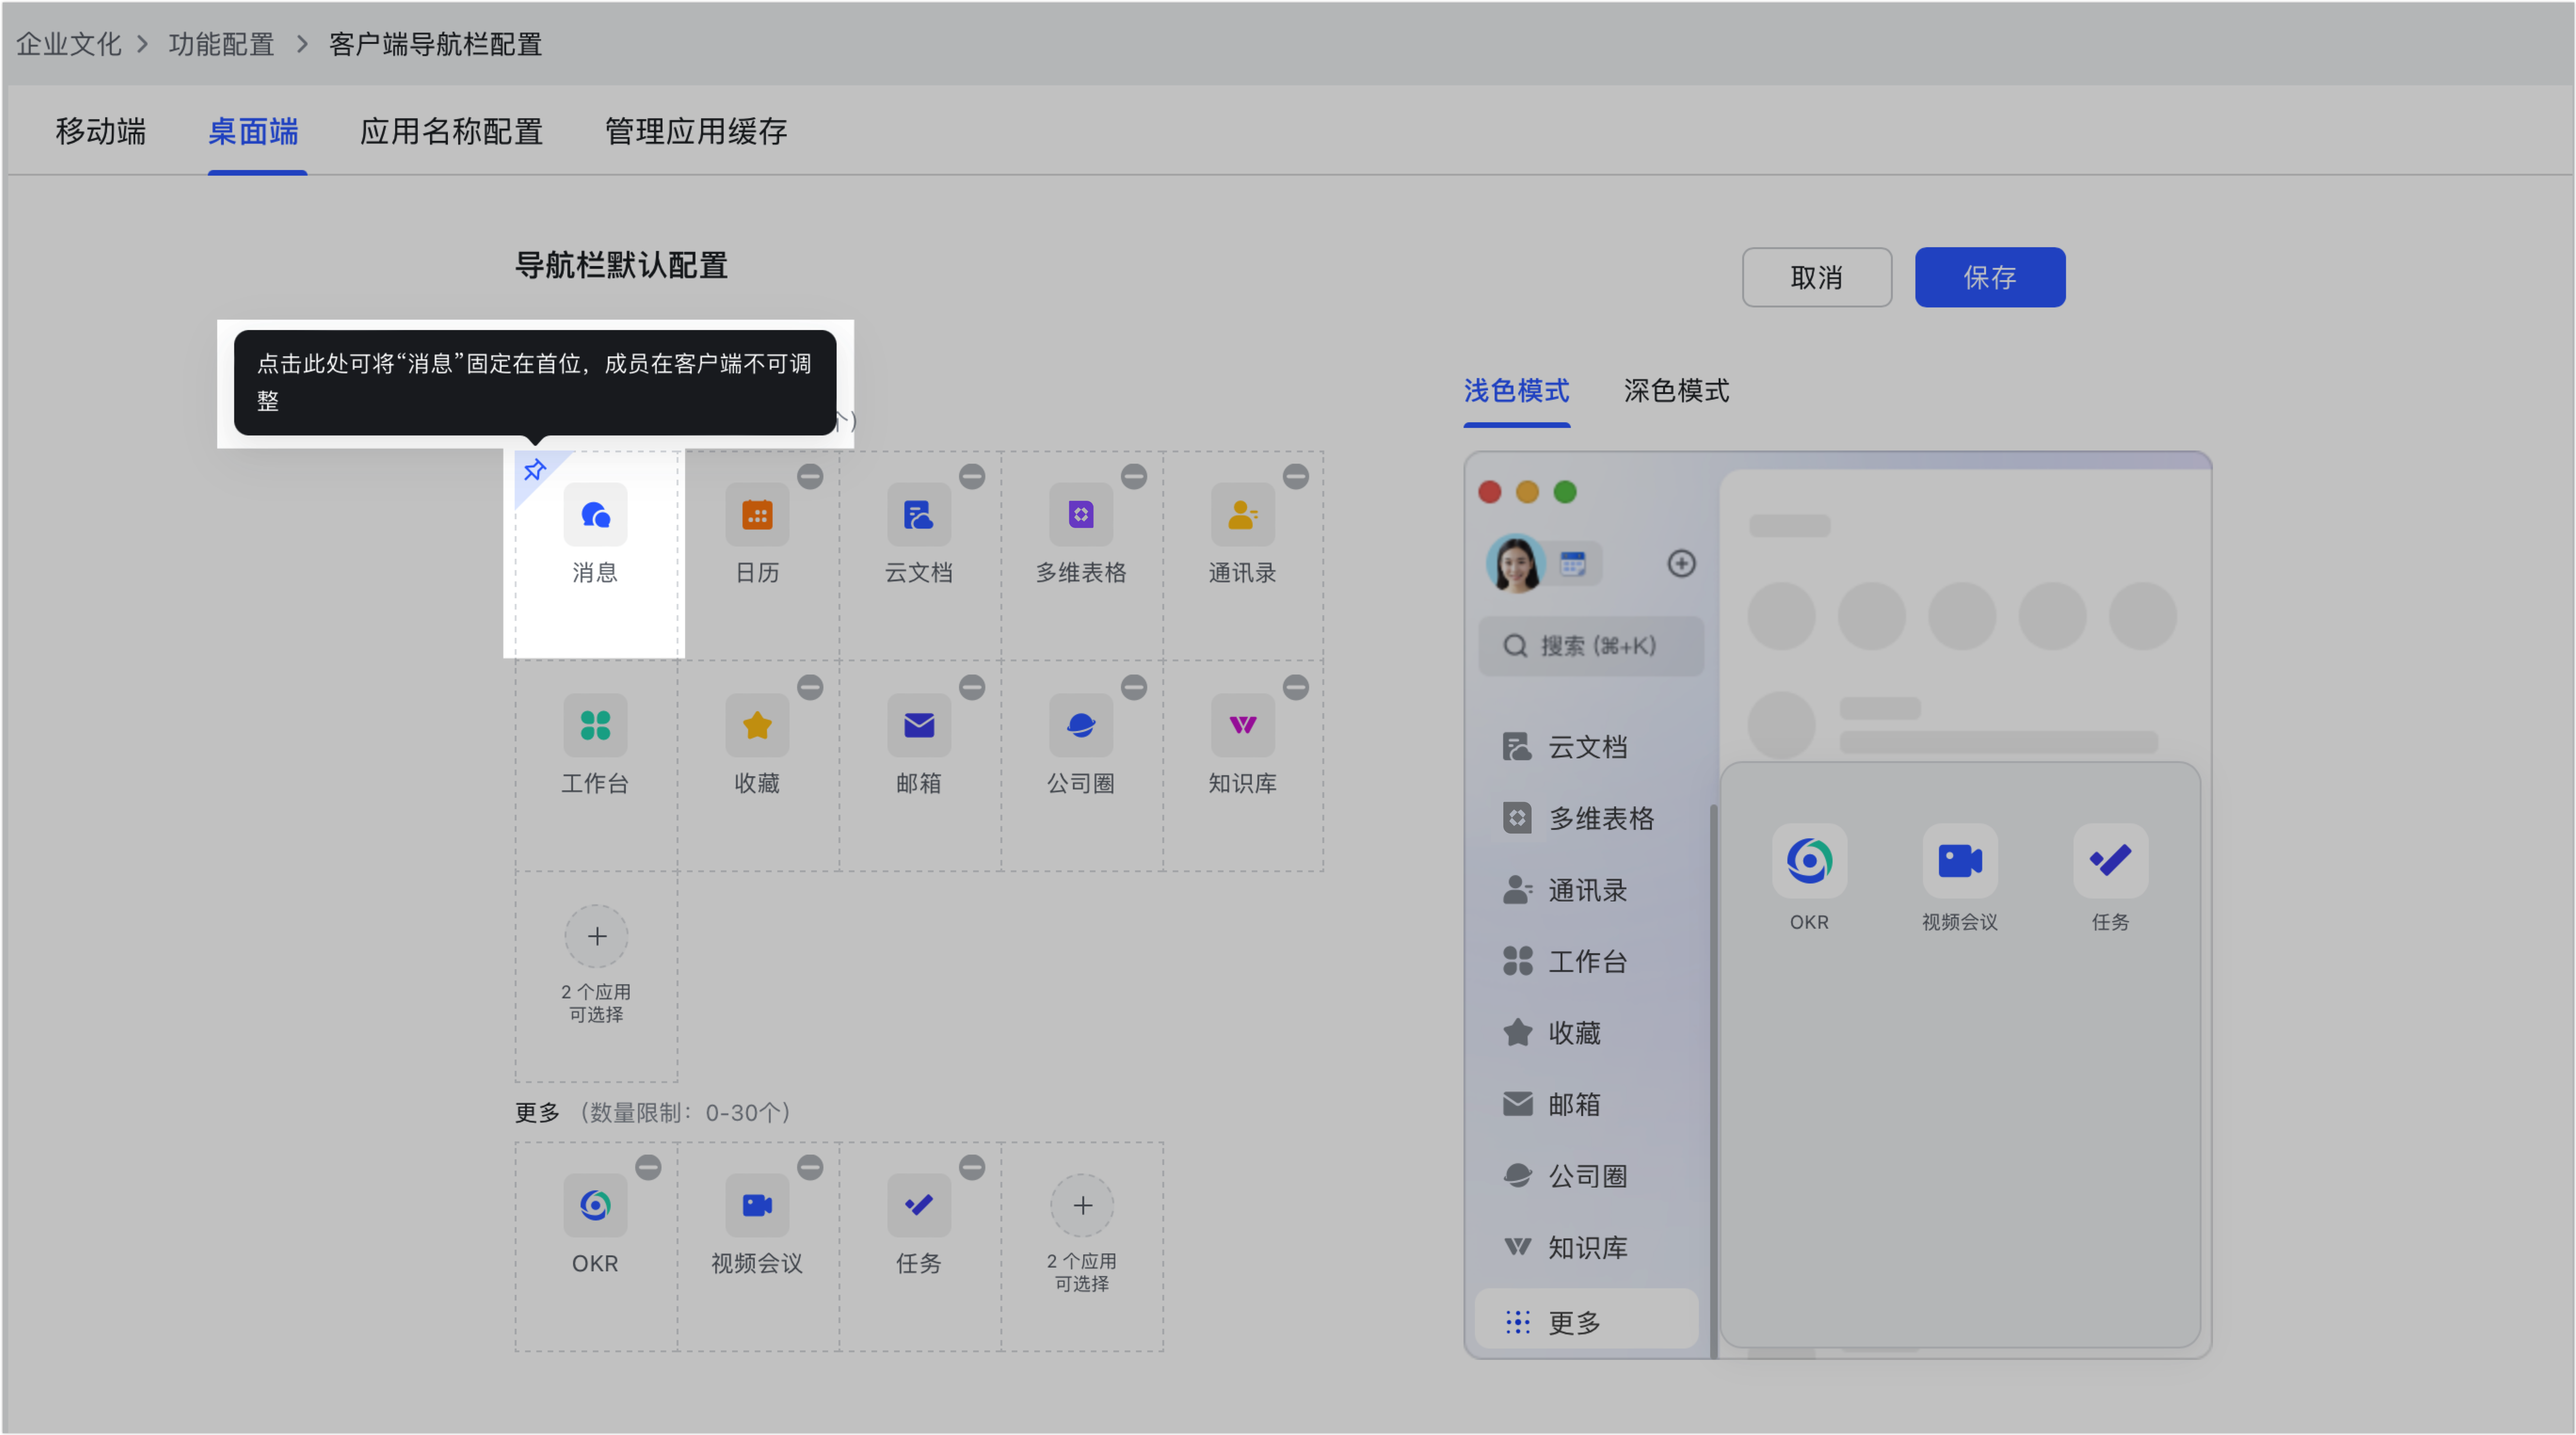The image size is (2576, 1435).
Task: Click the calendar icon beside the avatar
Action: [1573, 563]
